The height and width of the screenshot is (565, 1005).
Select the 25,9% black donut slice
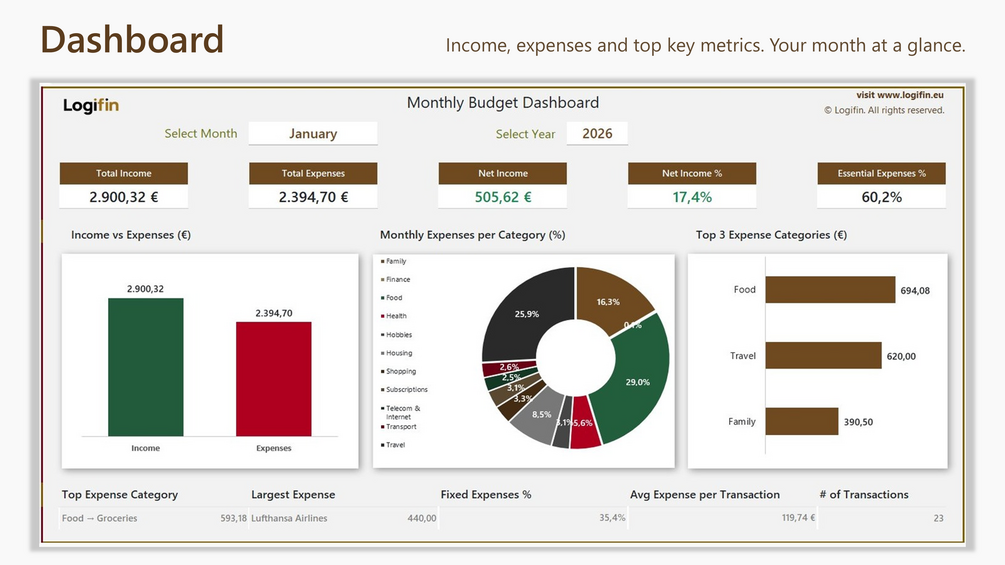coord(522,314)
